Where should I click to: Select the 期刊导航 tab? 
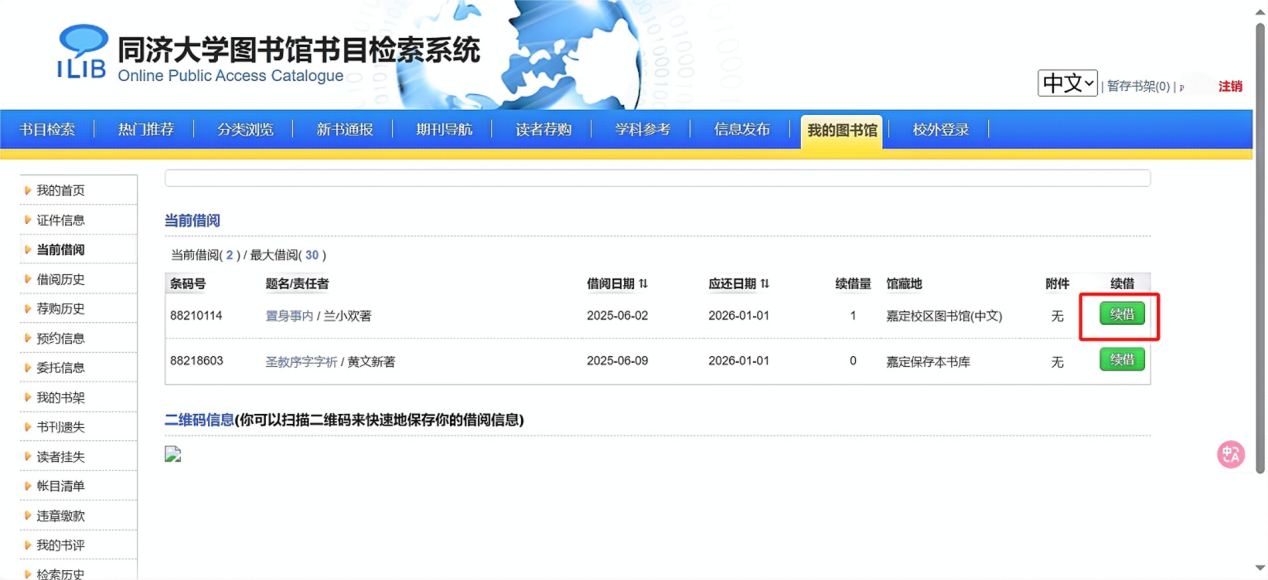point(444,129)
